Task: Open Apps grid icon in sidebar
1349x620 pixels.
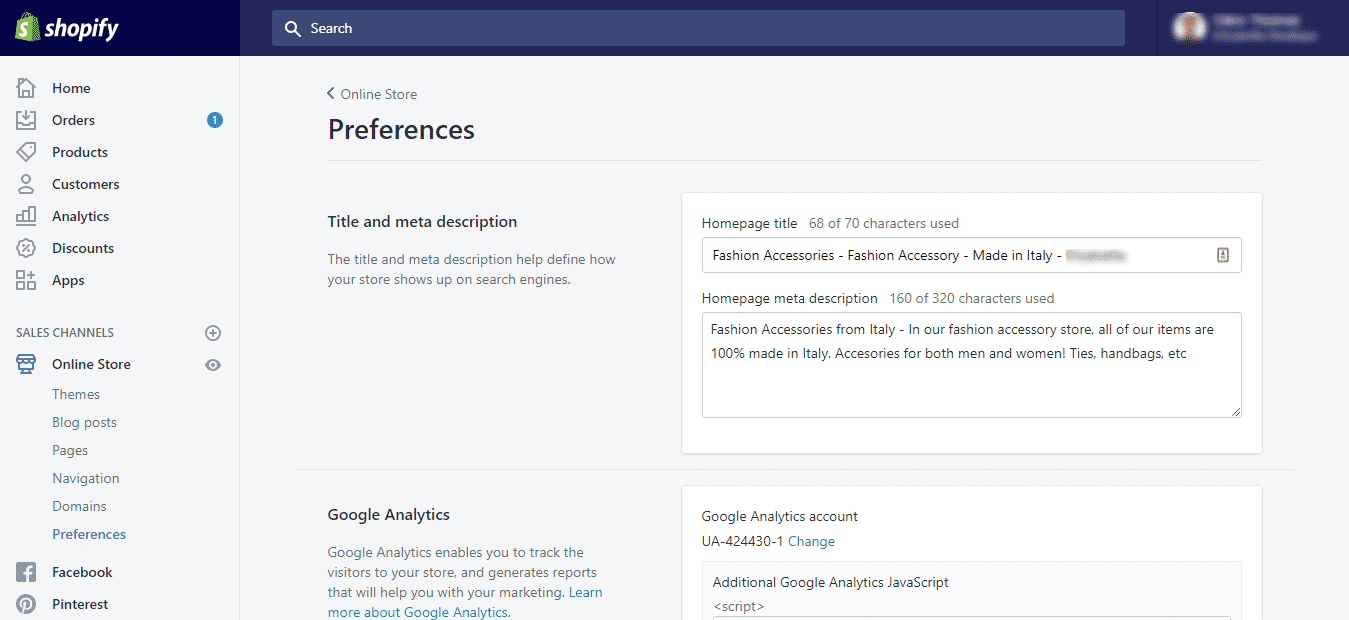Action: pos(26,280)
